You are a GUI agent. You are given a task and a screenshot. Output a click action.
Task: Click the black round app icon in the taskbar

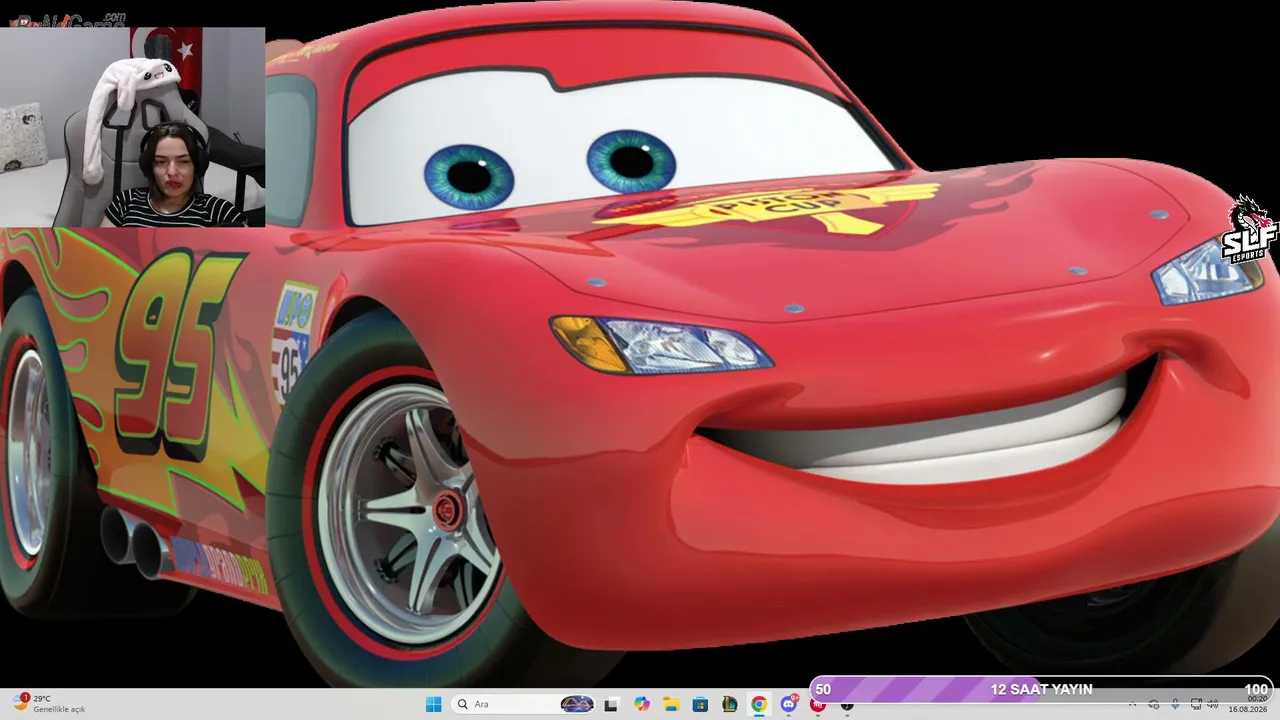point(847,705)
